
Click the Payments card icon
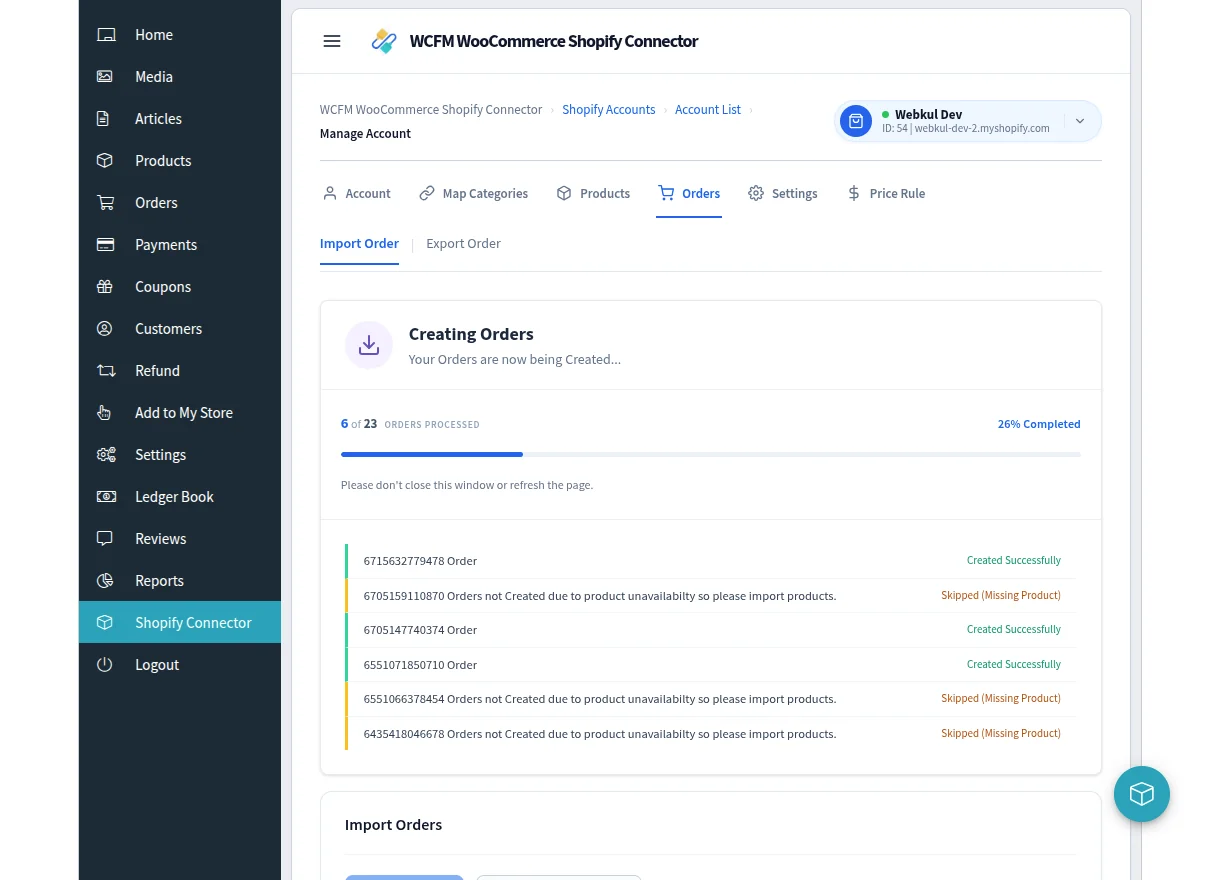pos(105,245)
